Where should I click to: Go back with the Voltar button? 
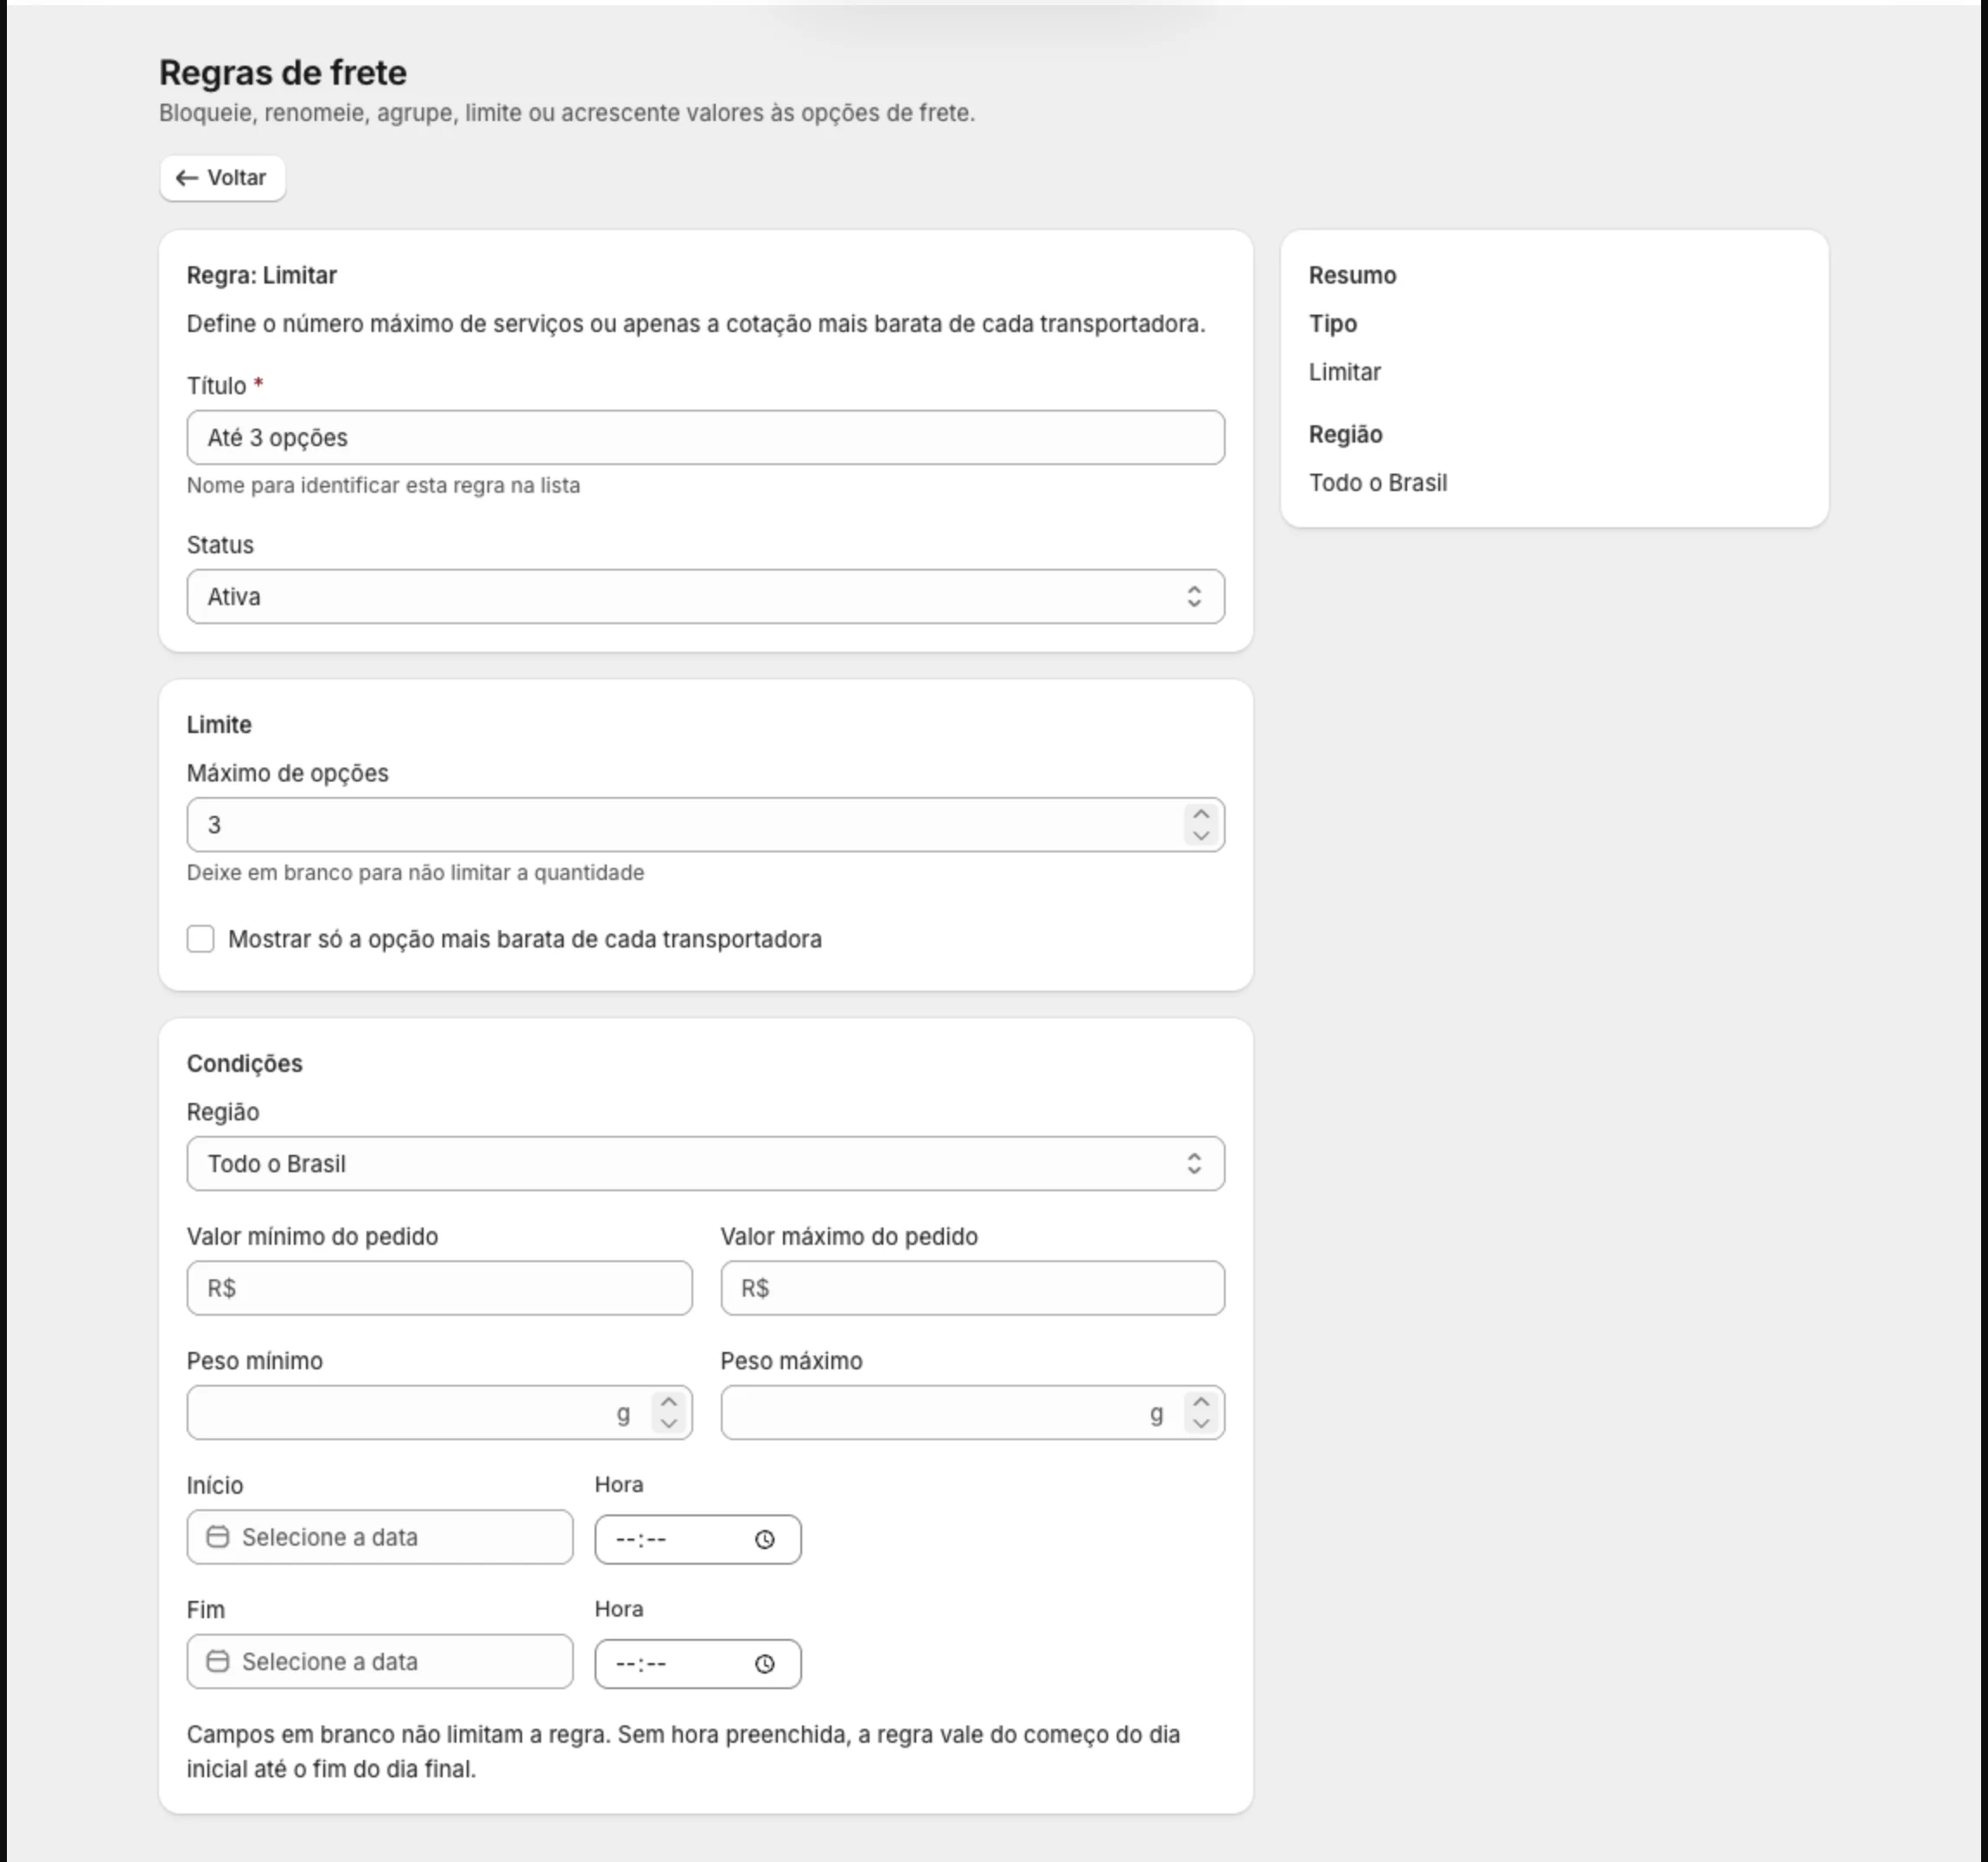click(x=222, y=178)
